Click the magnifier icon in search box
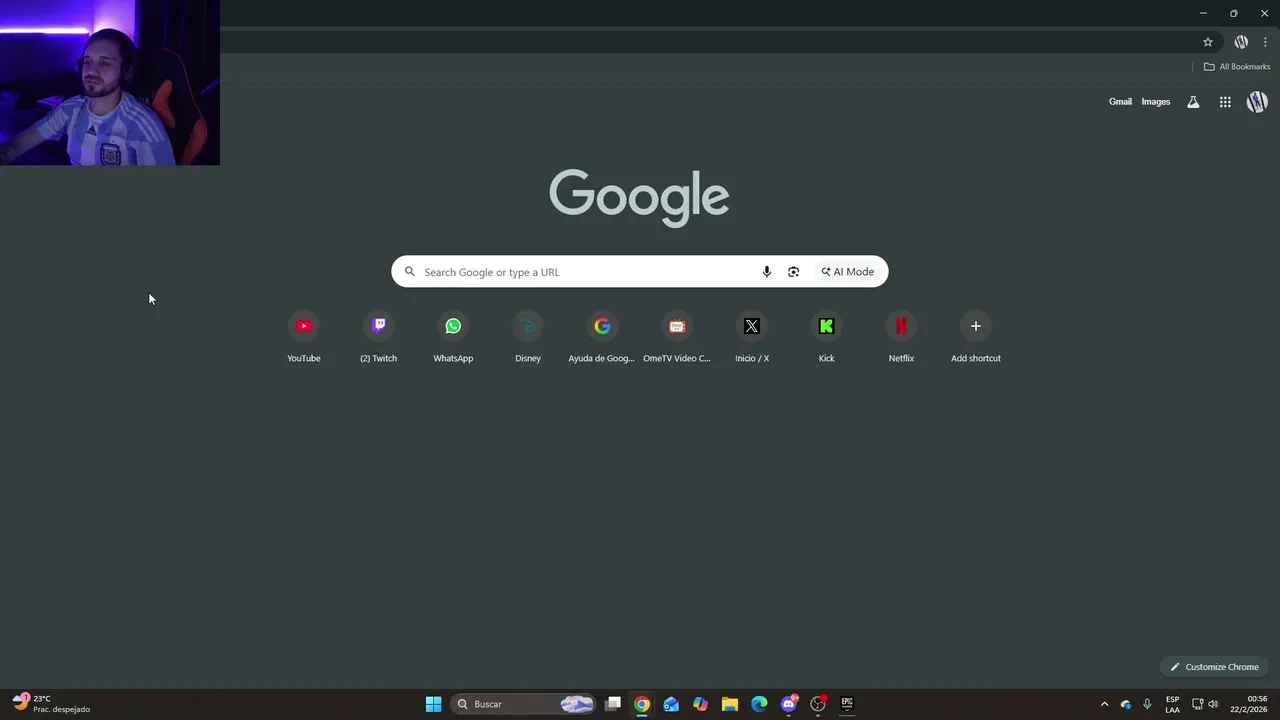Viewport: 1280px width, 720px height. click(x=410, y=272)
